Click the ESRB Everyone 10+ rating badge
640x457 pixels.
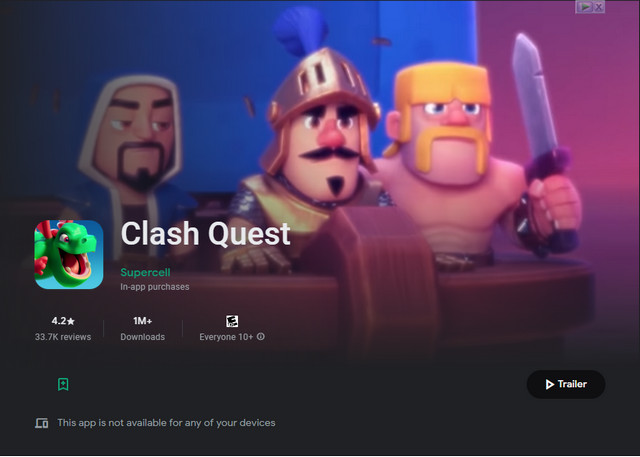click(232, 321)
